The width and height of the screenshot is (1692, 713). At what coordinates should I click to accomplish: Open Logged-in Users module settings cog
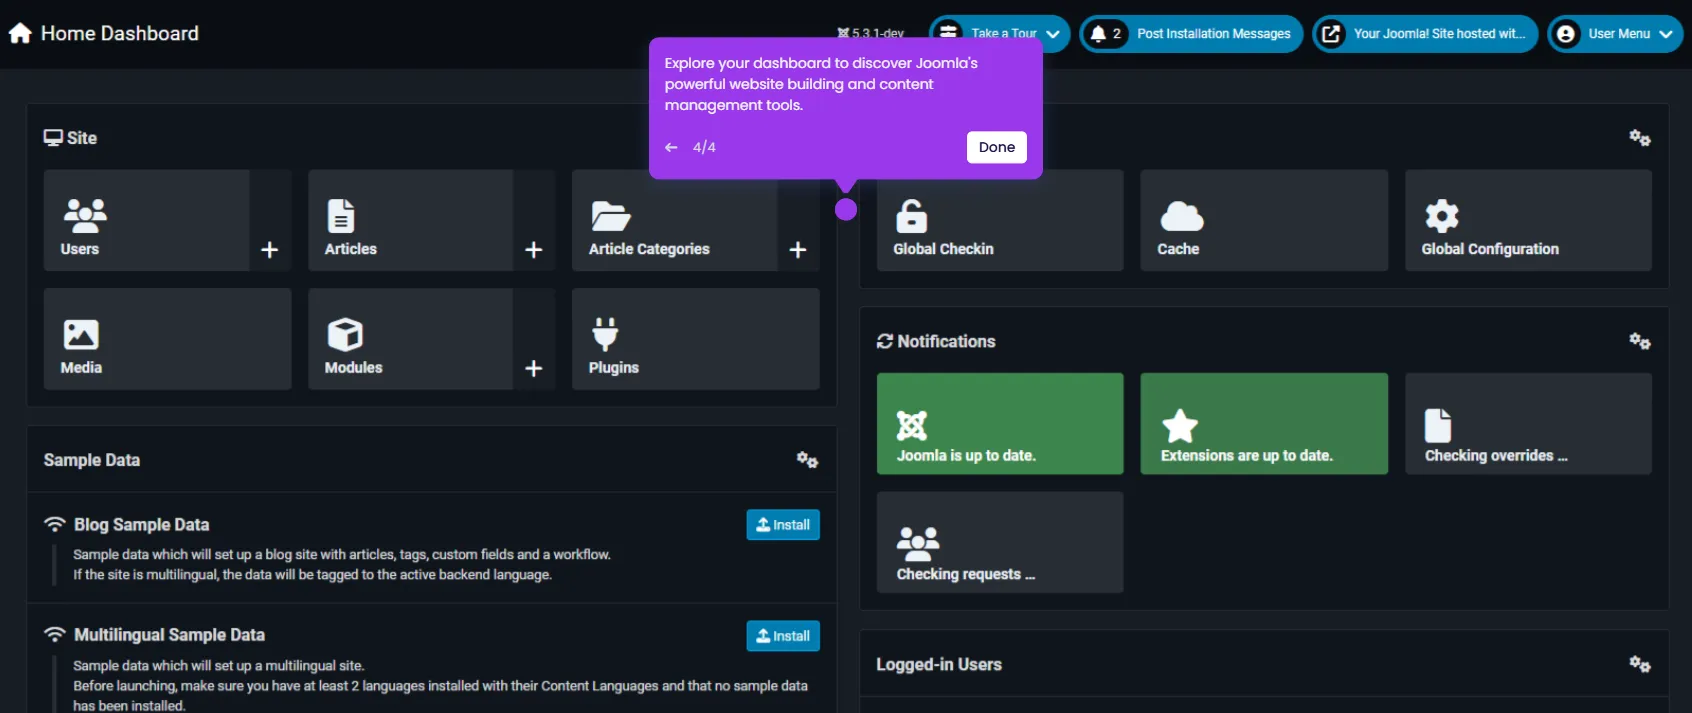tap(1639, 664)
